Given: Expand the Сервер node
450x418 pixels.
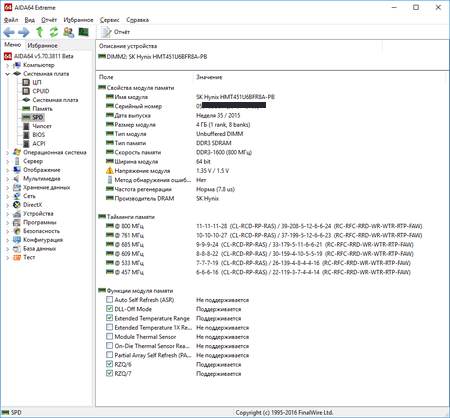Looking at the screenshot, I should (7, 161).
